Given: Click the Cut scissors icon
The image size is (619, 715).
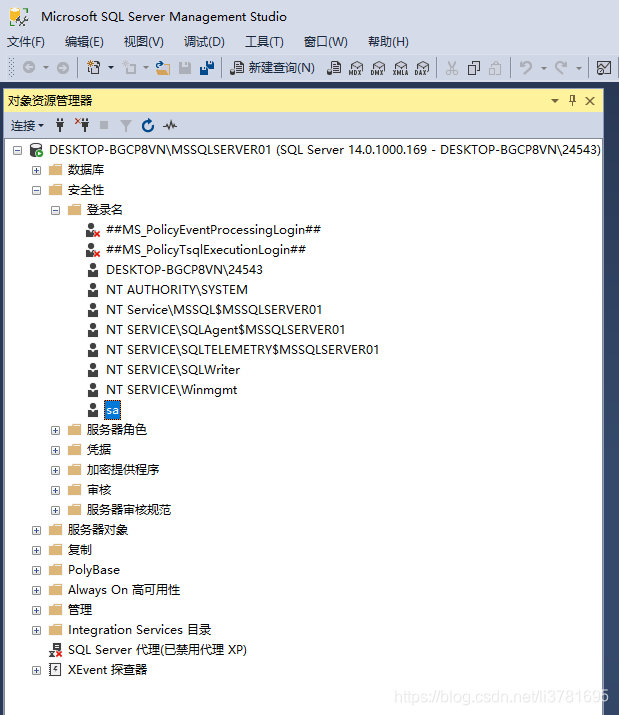Looking at the screenshot, I should pos(452,68).
